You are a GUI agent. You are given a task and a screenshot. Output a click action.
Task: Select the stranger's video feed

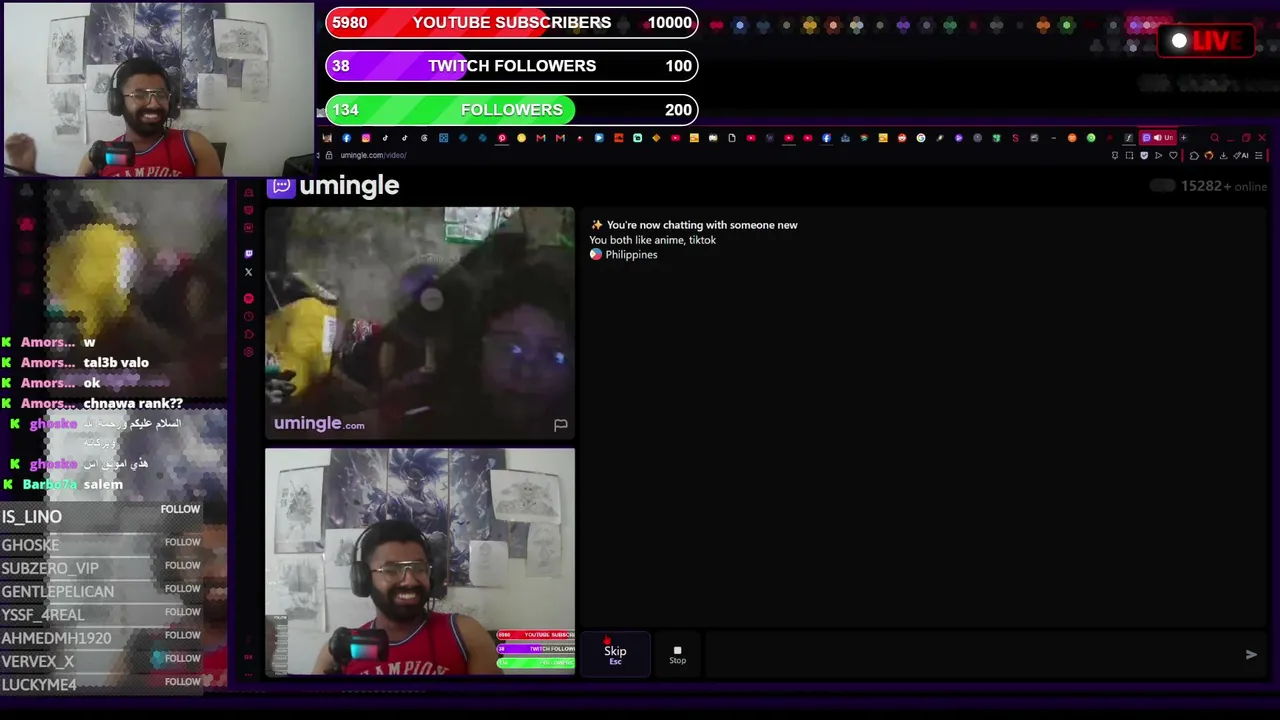(x=420, y=322)
